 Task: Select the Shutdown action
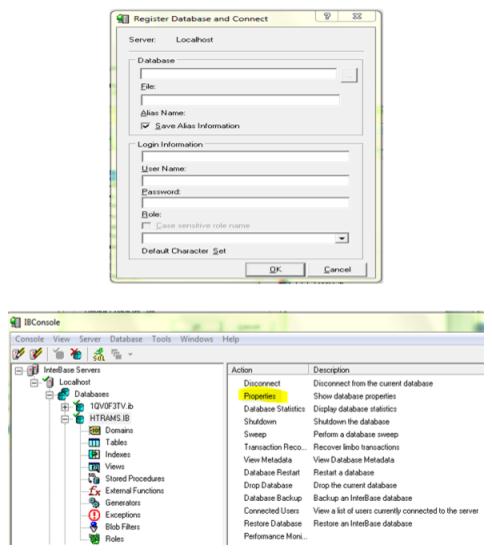[260, 422]
